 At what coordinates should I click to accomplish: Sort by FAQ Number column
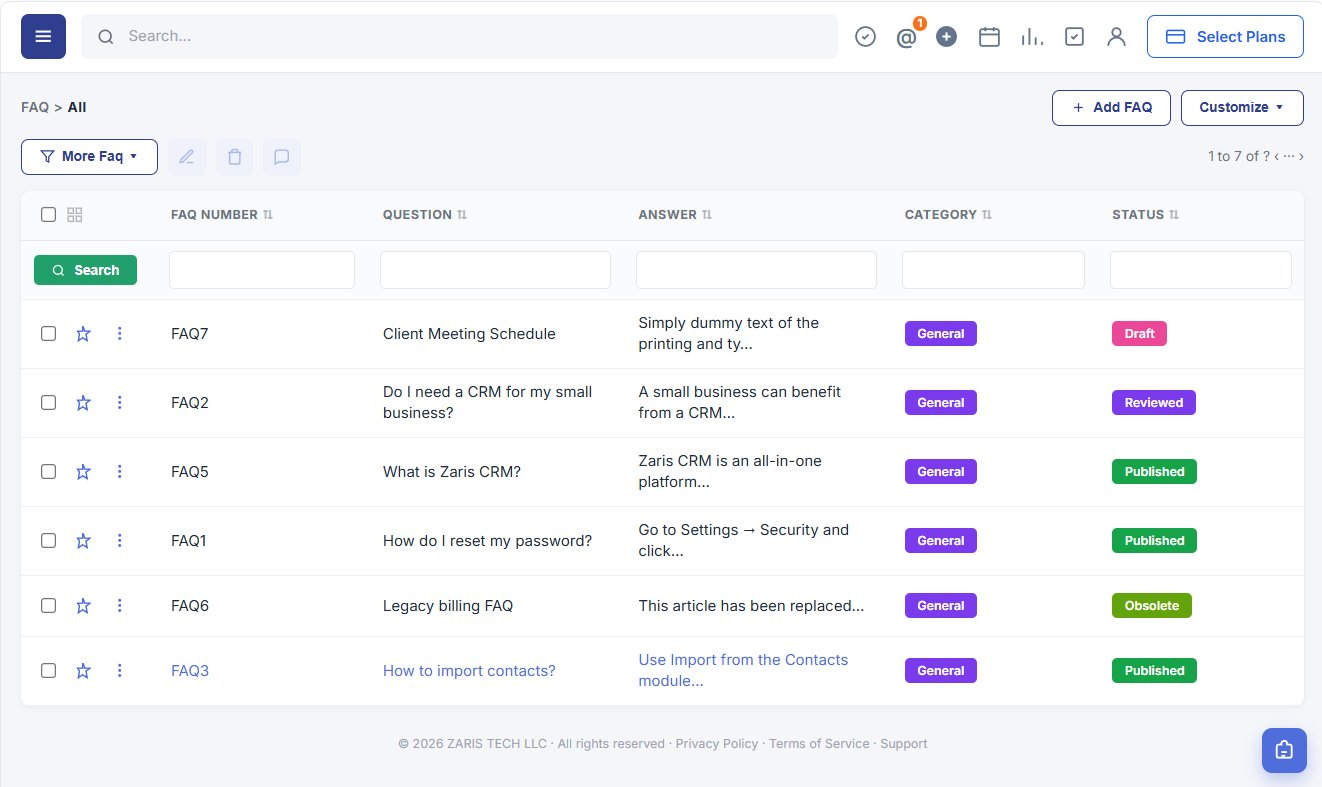coord(222,215)
